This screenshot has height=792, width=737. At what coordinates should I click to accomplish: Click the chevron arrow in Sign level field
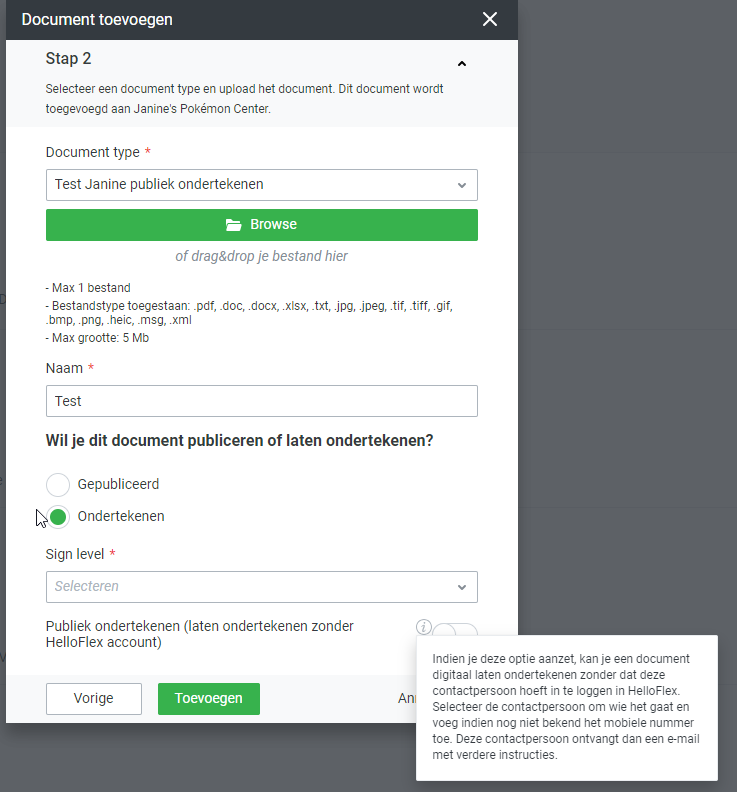[x=462, y=587]
